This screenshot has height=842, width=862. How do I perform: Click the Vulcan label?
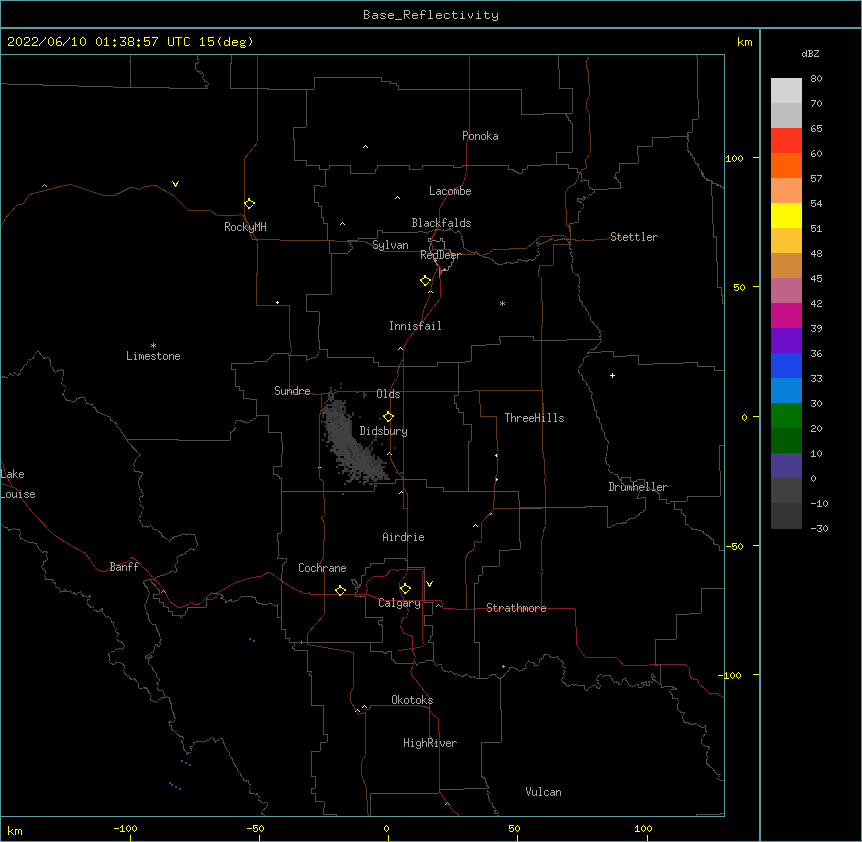543,792
